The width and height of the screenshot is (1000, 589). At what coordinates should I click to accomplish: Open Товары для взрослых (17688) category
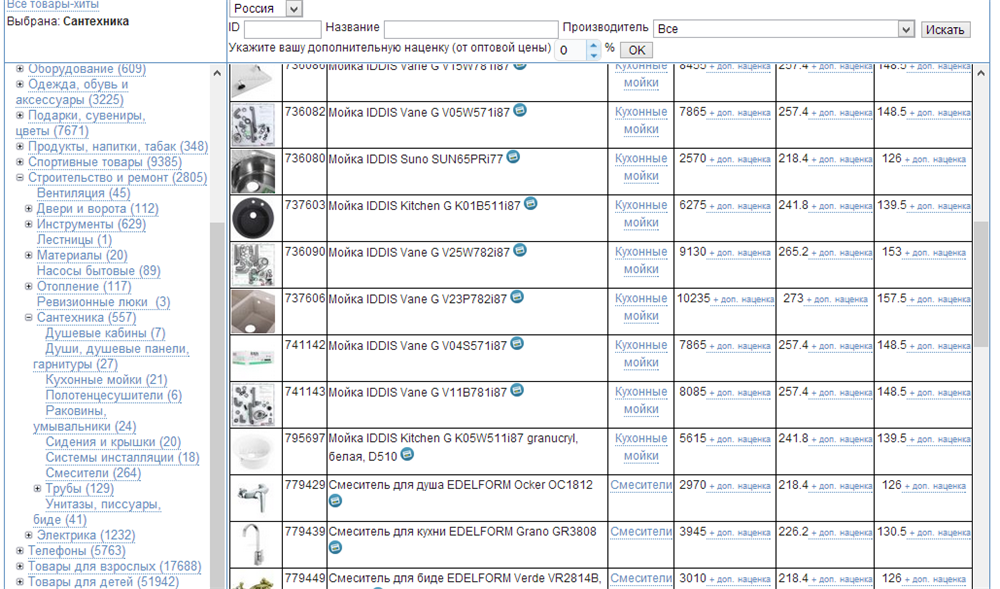pos(114,566)
